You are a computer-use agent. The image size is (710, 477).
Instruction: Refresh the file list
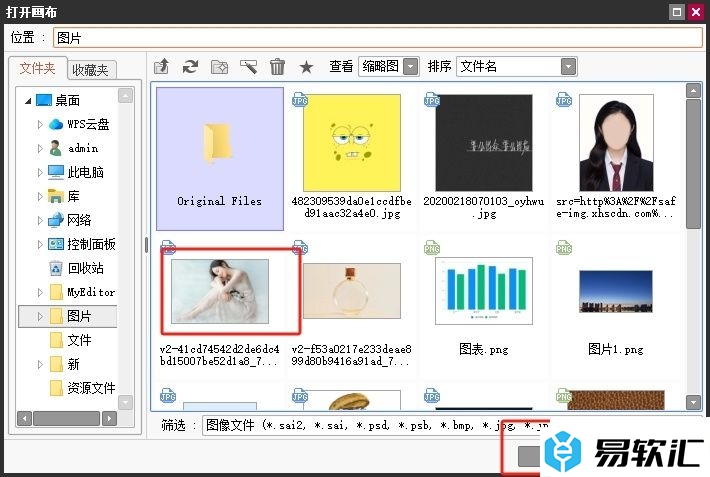point(190,66)
